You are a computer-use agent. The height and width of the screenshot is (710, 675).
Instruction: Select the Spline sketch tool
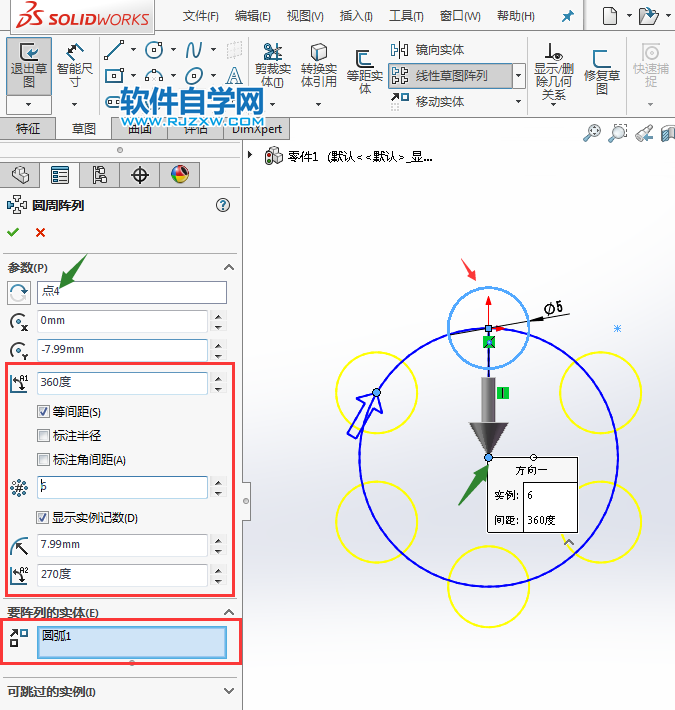click(194, 50)
